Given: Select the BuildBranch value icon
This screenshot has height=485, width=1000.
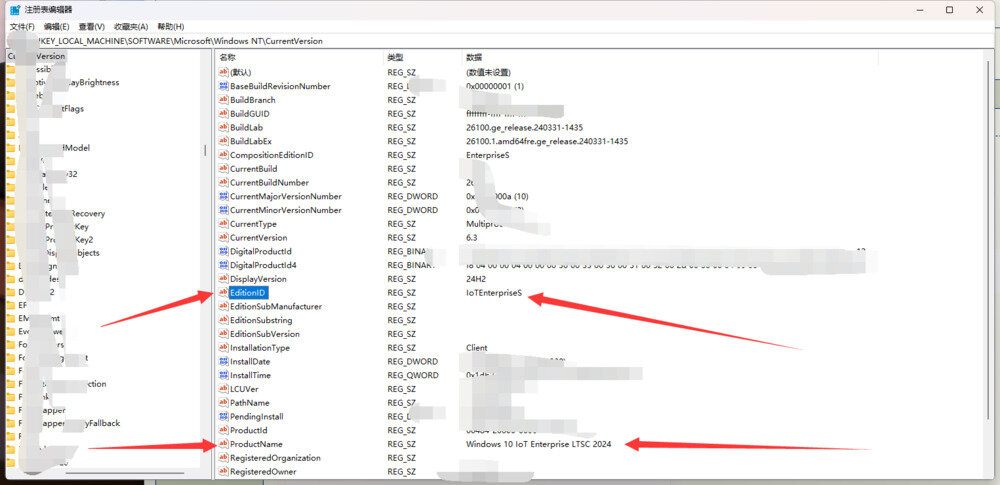Looking at the screenshot, I should click(x=223, y=100).
